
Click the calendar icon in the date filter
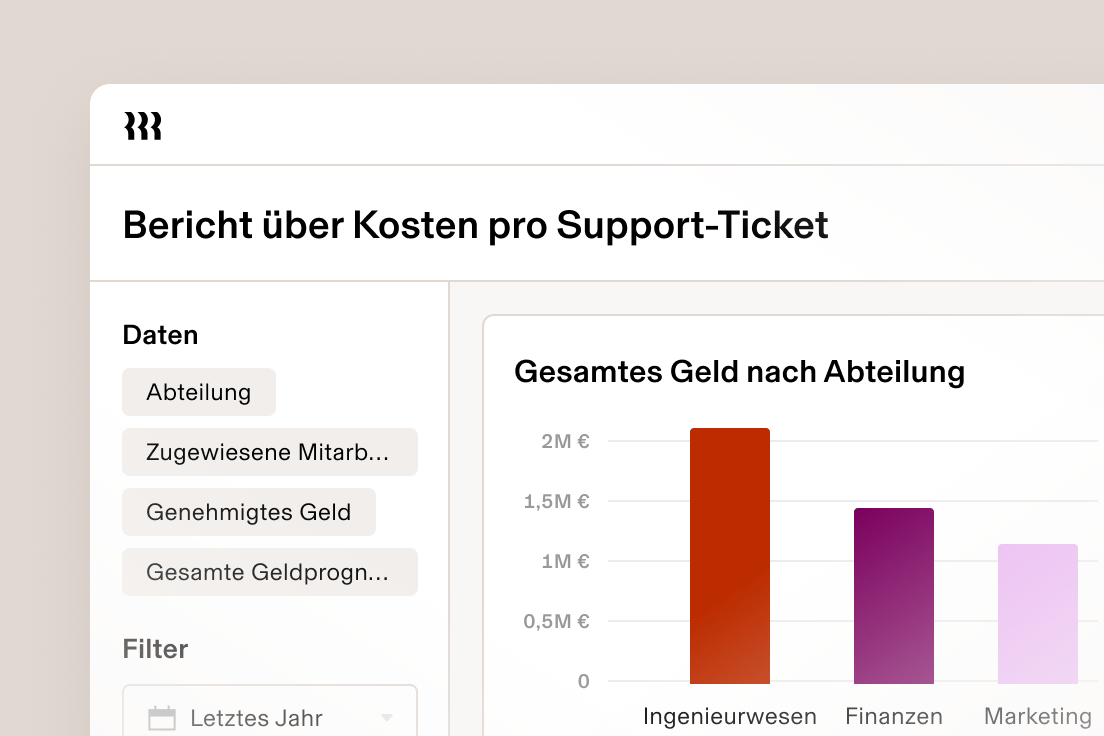(163, 716)
